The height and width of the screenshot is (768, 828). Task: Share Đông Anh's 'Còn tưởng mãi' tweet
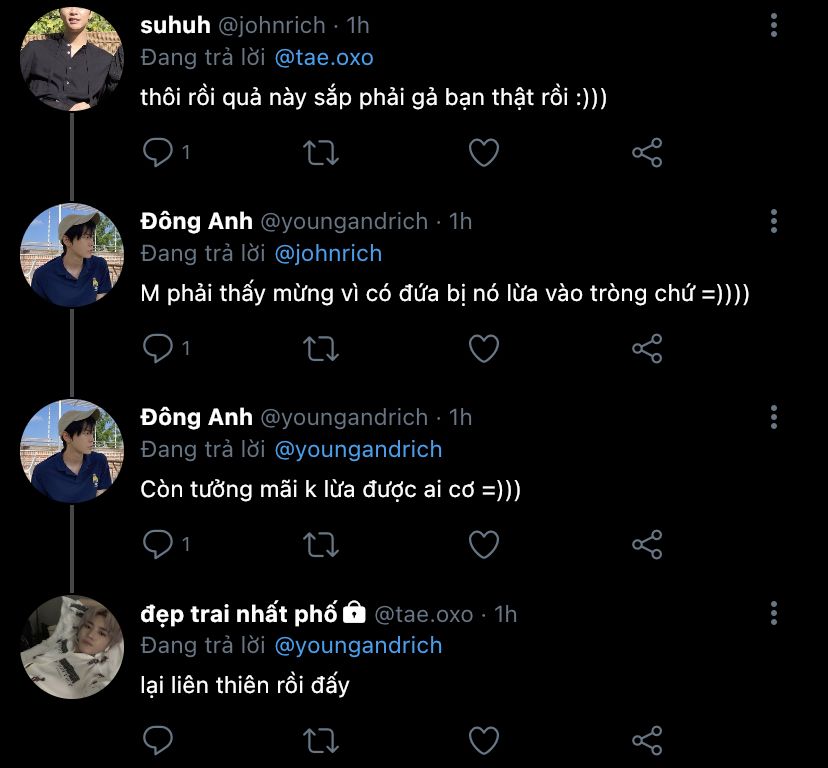pos(648,544)
